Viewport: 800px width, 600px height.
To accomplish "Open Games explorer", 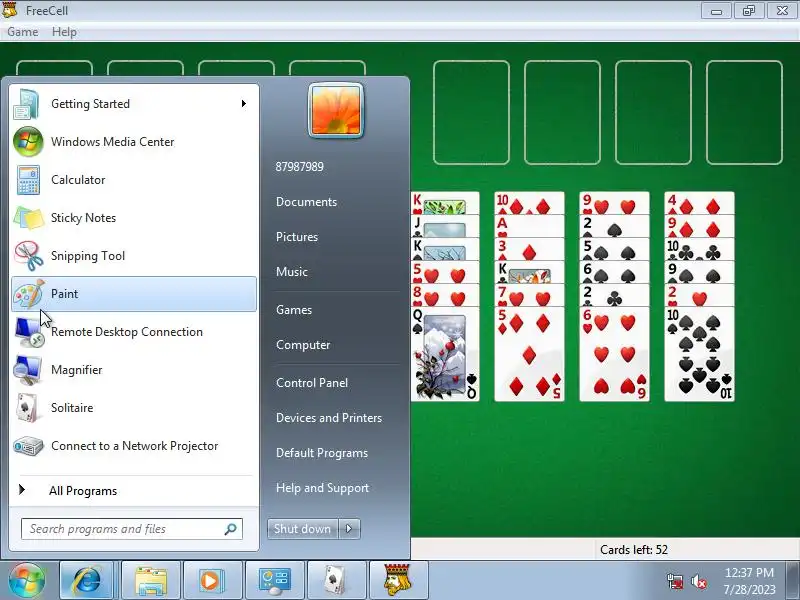I will pos(294,310).
